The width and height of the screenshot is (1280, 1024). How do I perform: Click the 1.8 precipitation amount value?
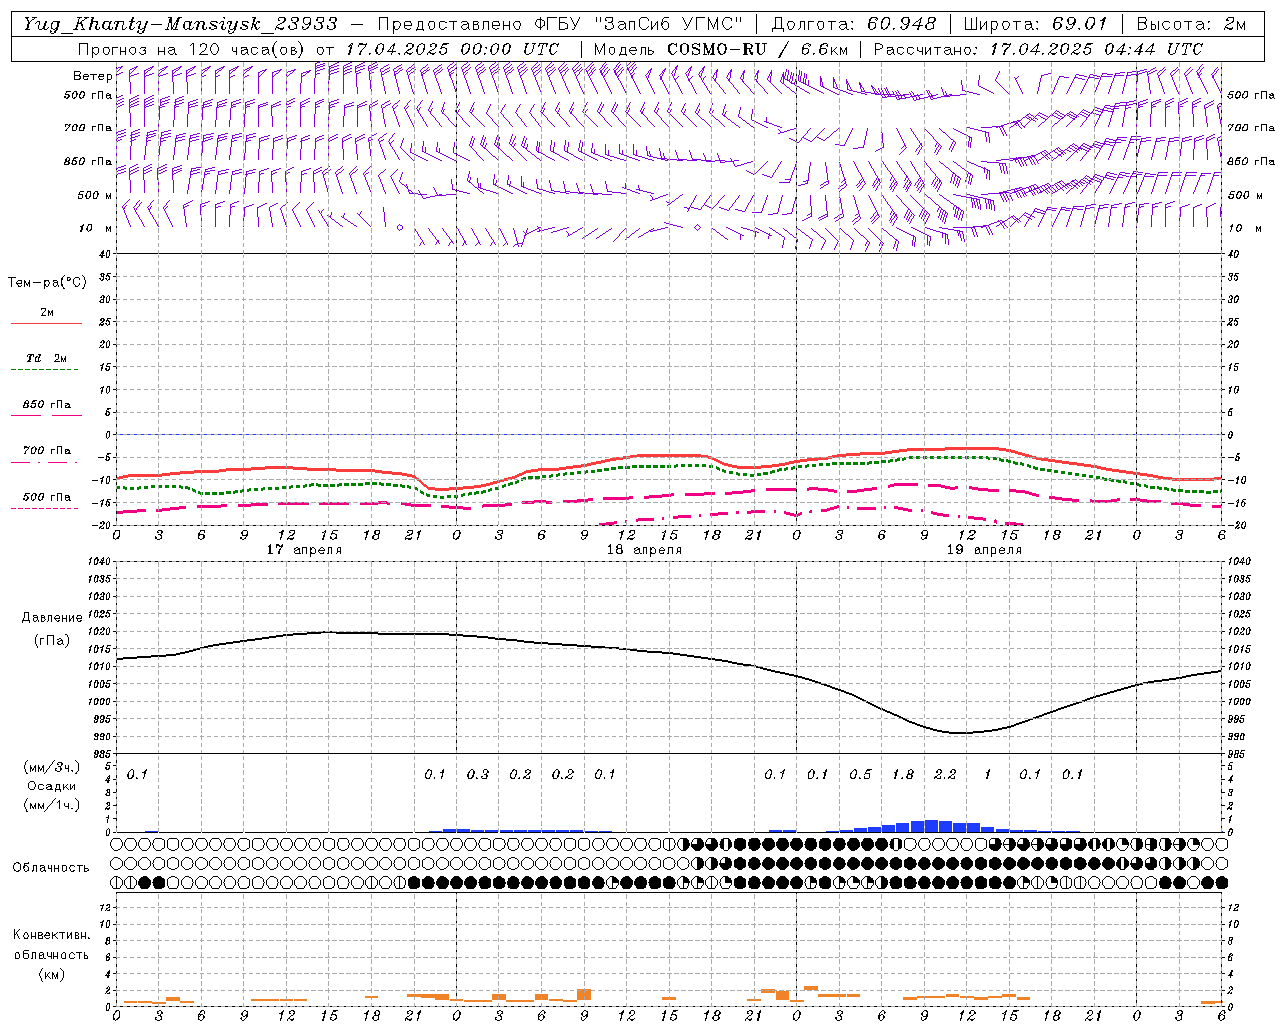(x=903, y=774)
